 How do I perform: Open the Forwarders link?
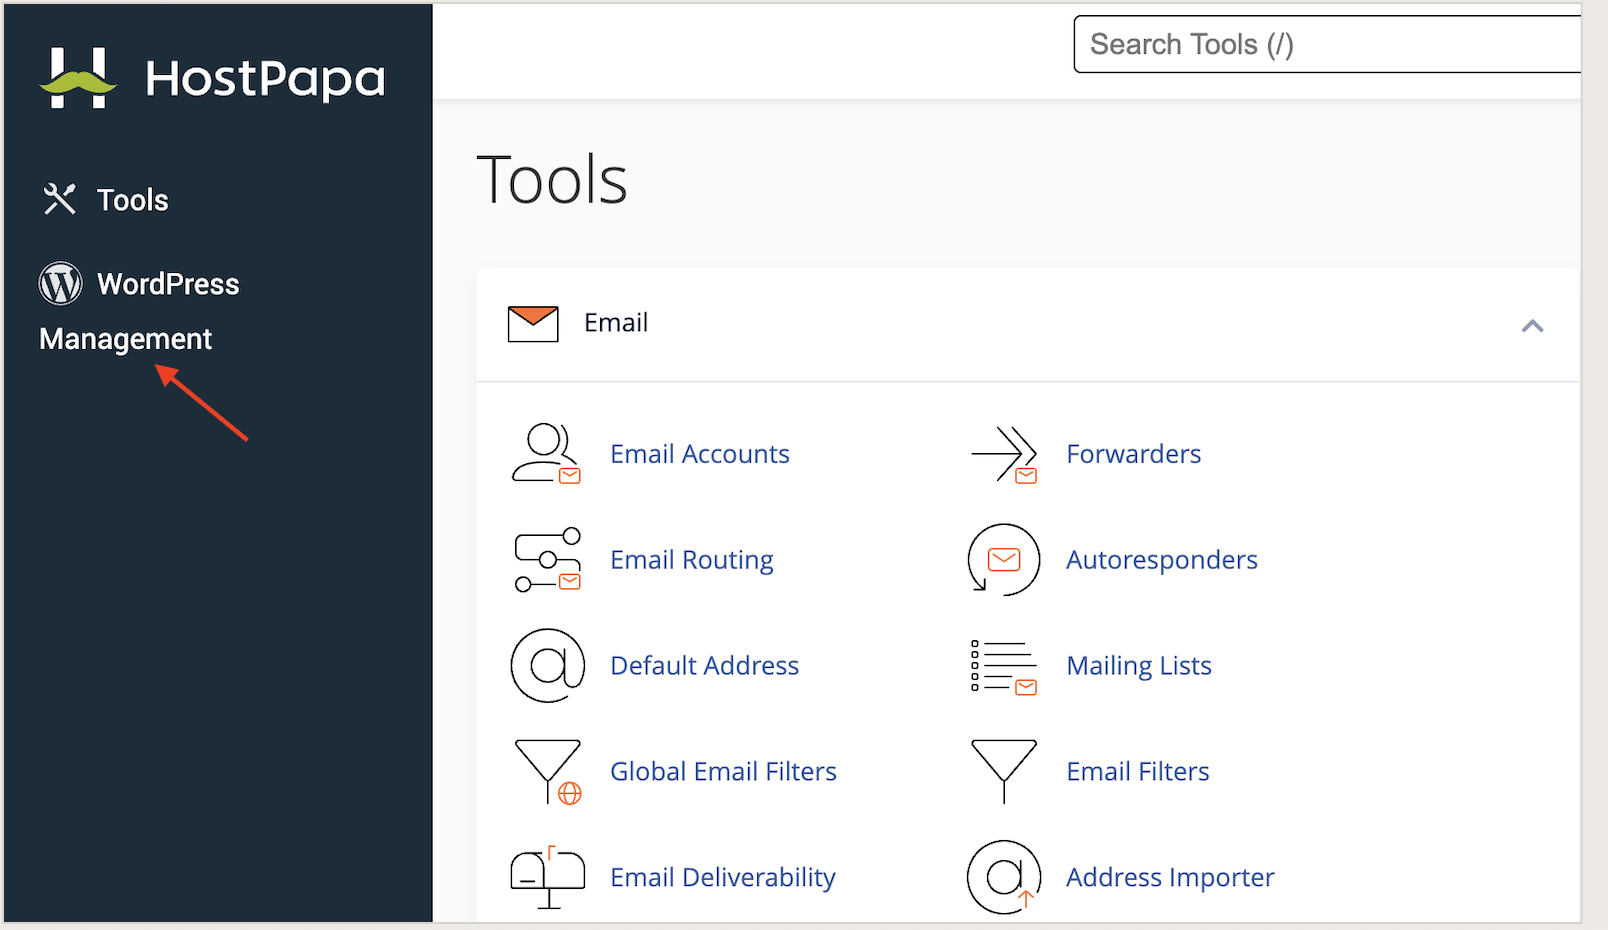pos(1133,454)
